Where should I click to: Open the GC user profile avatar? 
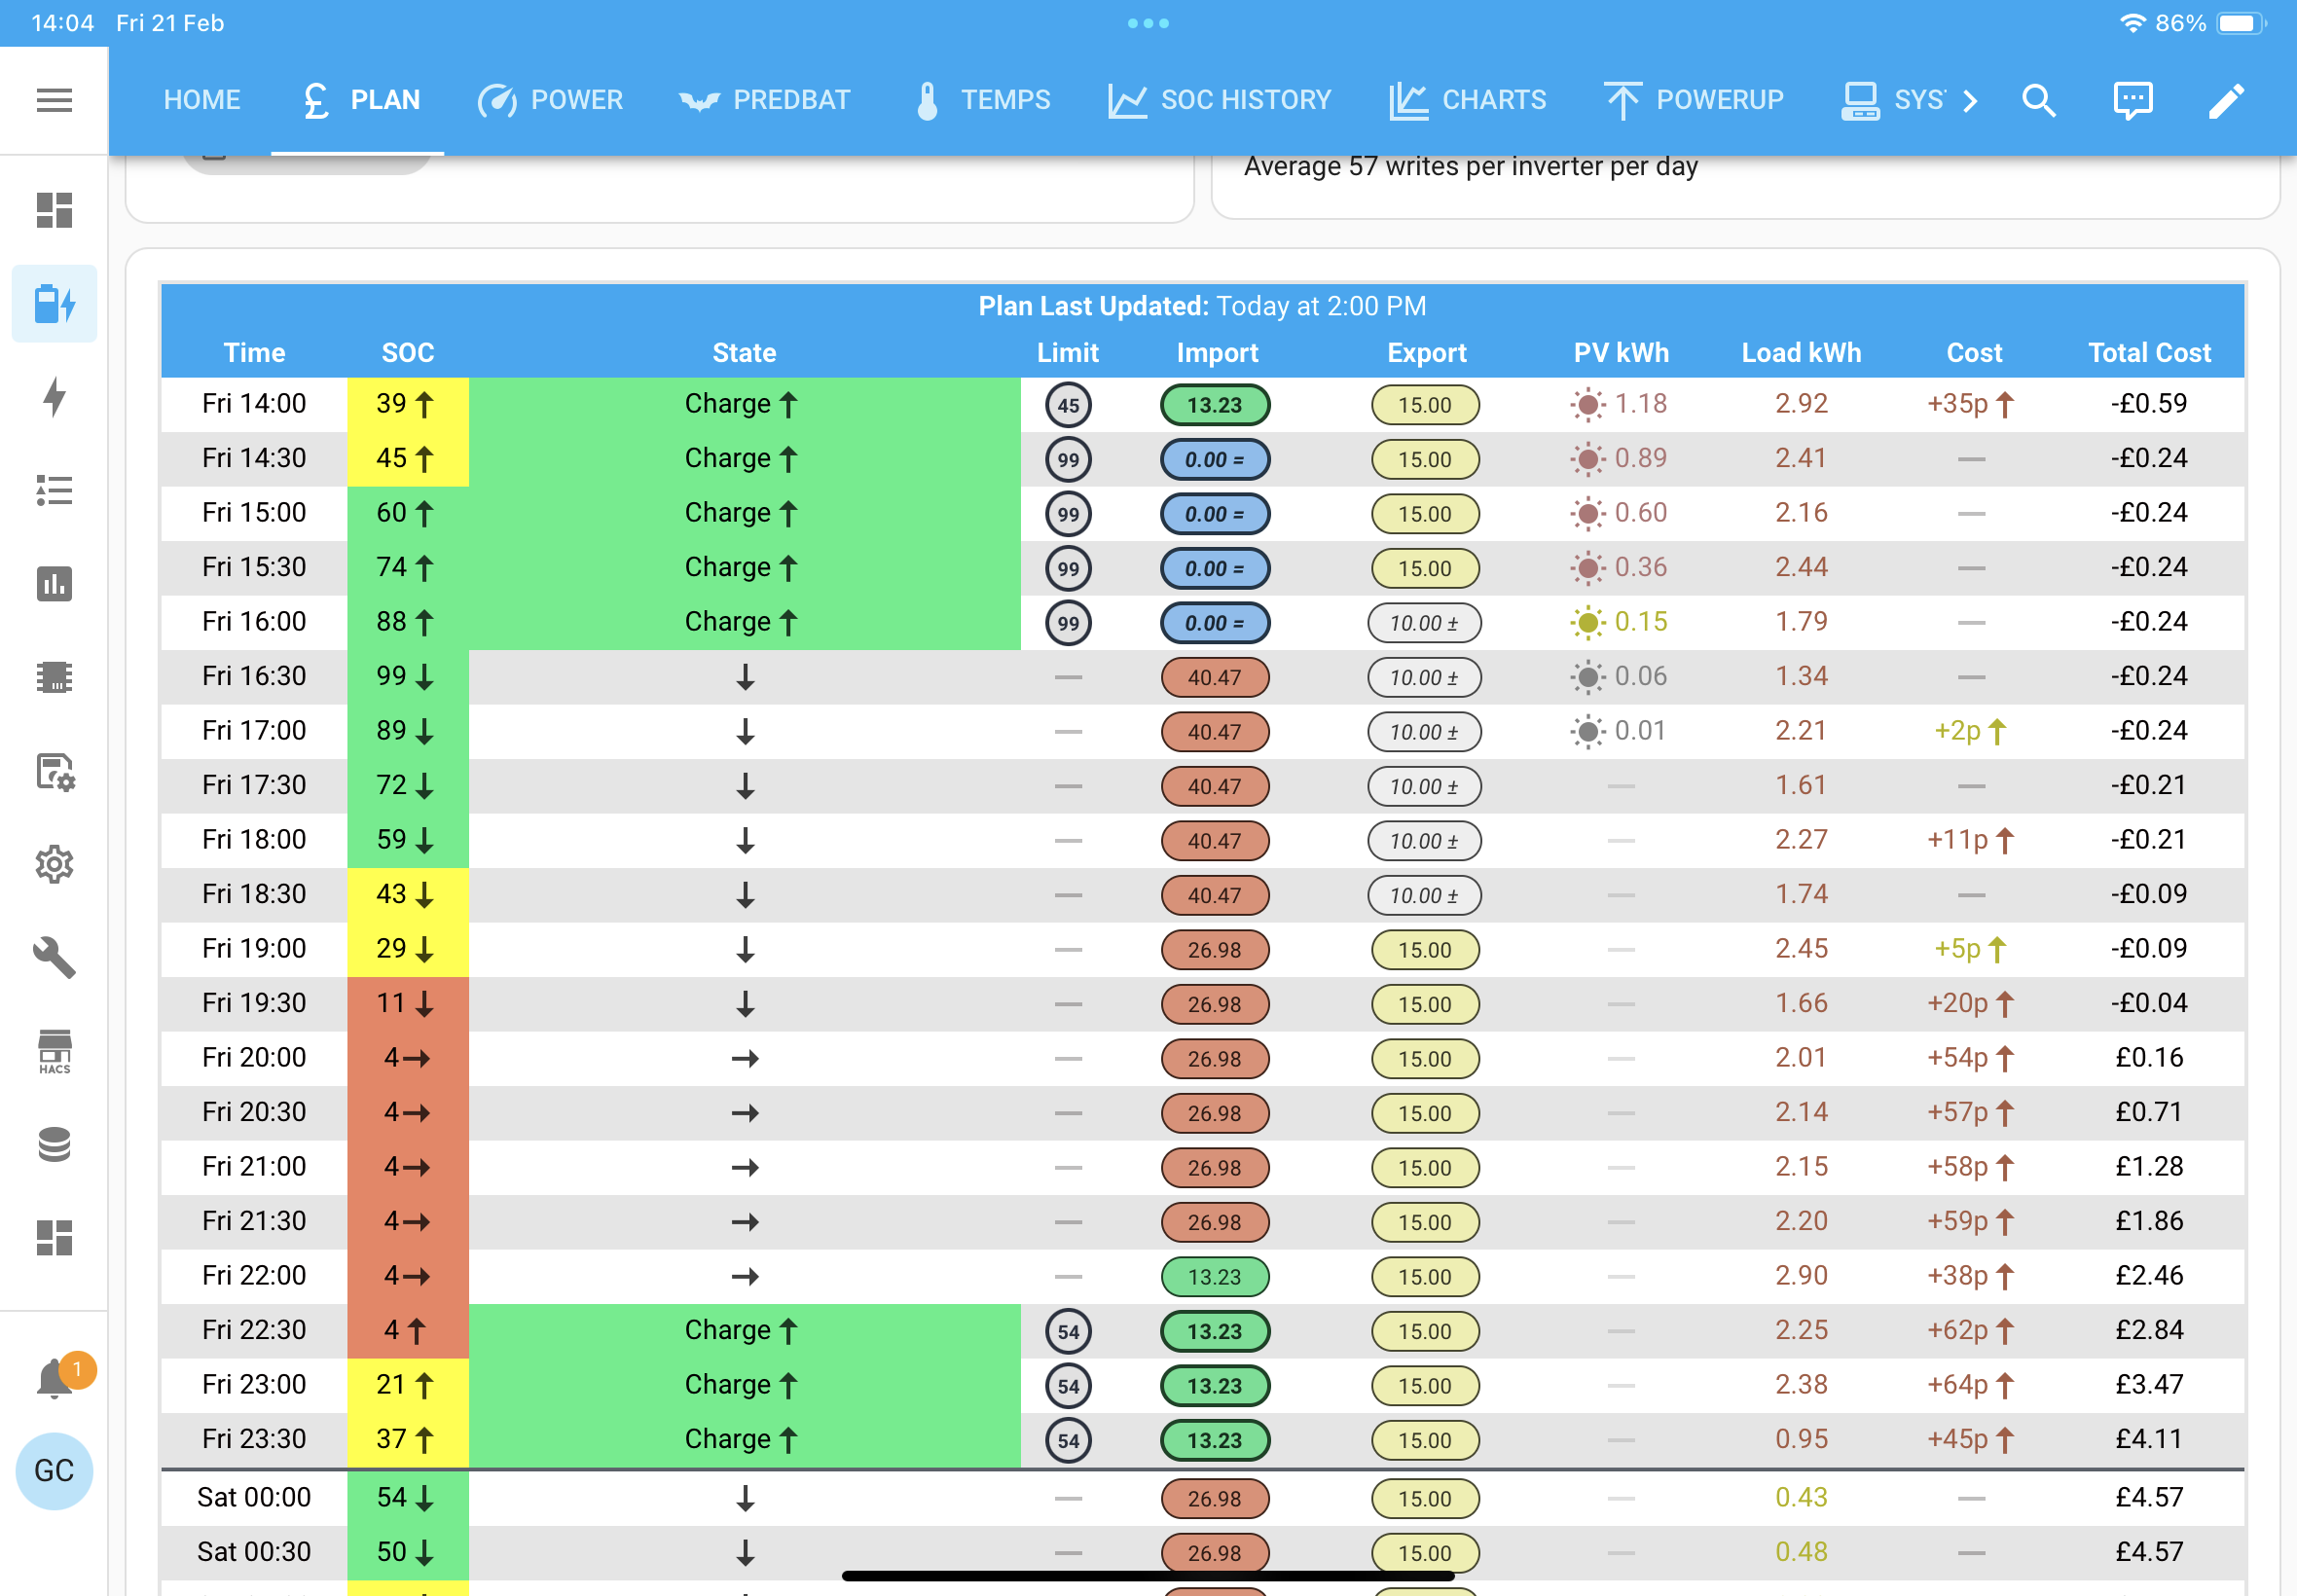click(54, 1471)
